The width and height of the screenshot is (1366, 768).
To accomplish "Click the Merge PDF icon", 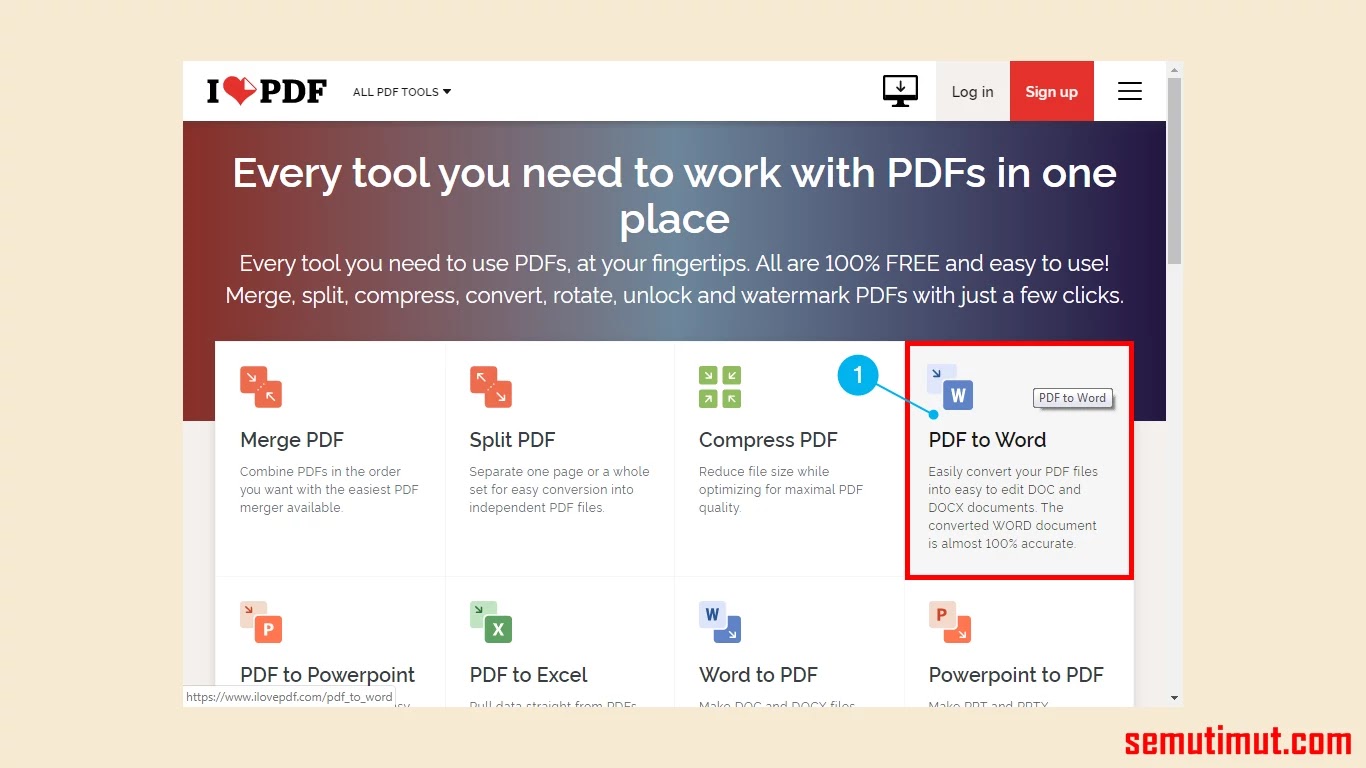I will pos(261,387).
